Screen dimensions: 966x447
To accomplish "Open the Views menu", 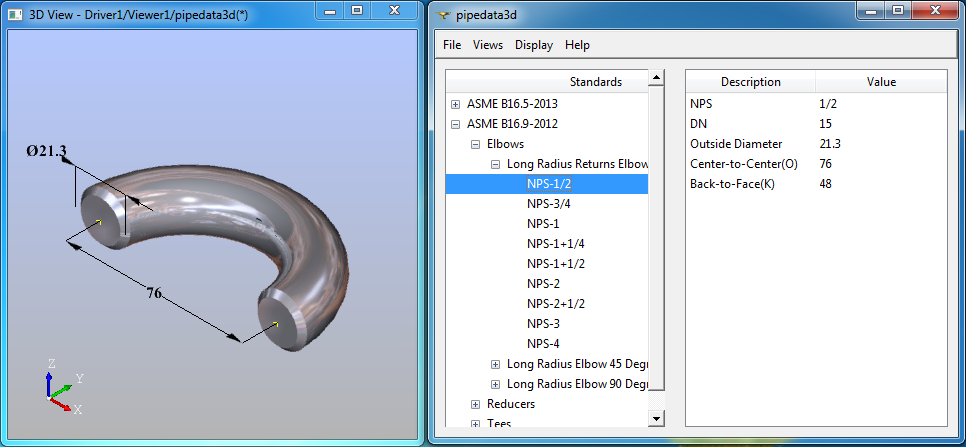I will pyautogui.click(x=488, y=45).
